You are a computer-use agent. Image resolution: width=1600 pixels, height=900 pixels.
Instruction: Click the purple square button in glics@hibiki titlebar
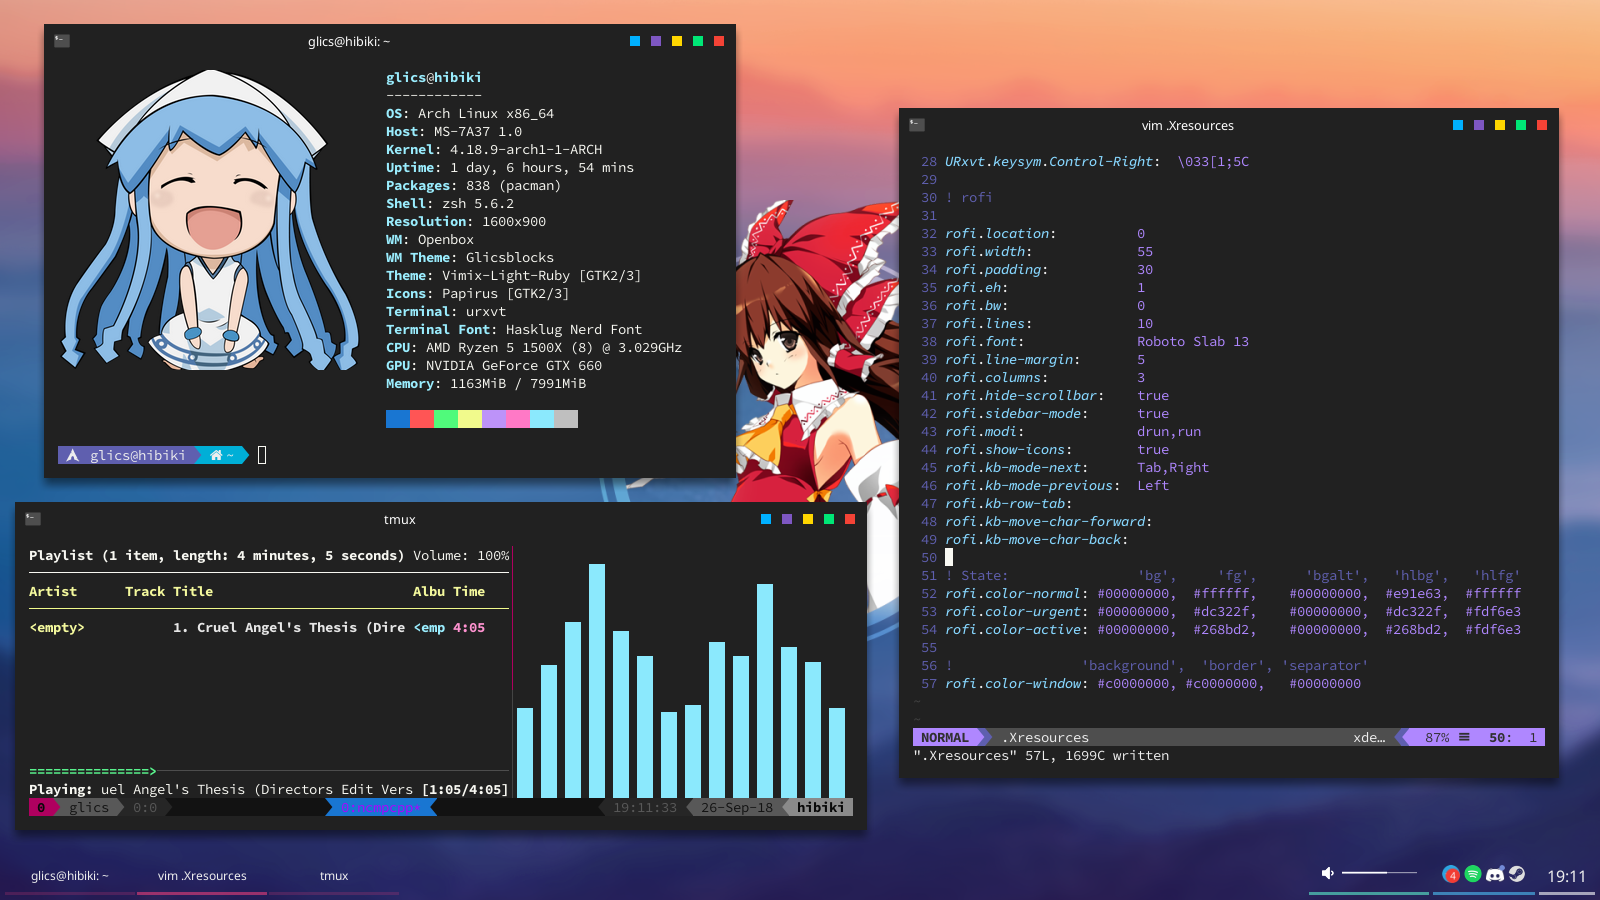point(656,41)
